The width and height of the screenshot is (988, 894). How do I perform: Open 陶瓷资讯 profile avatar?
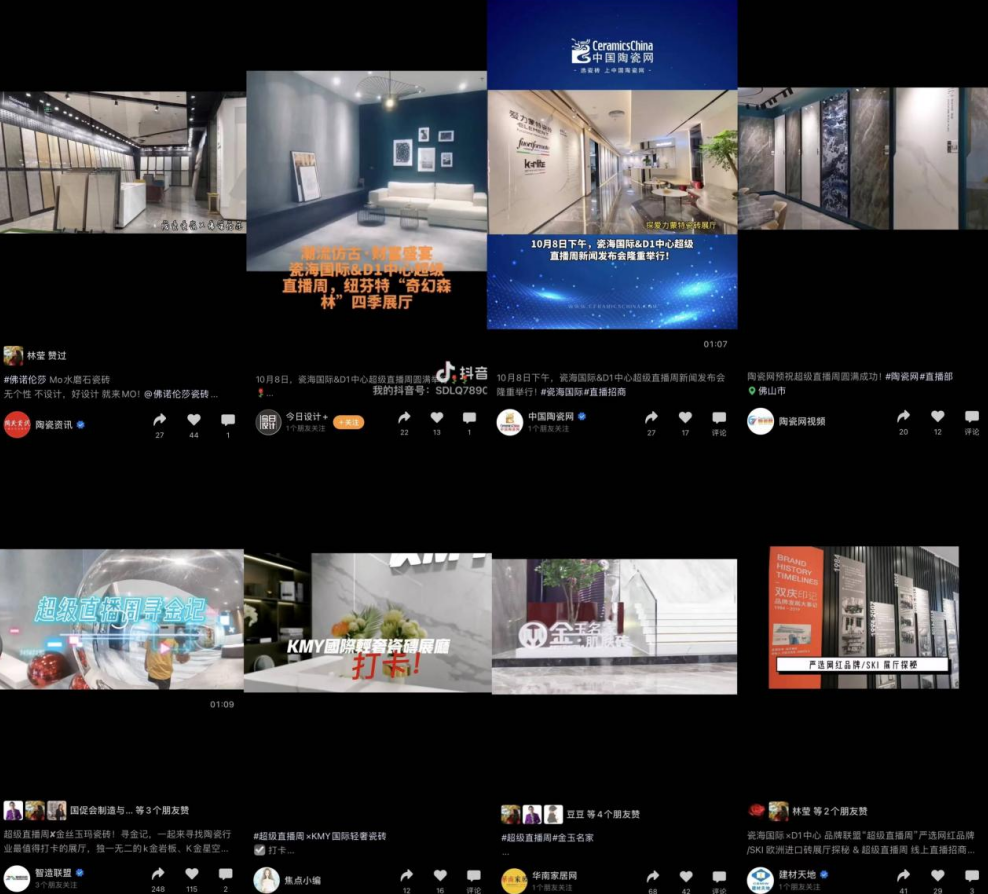pos(17,424)
